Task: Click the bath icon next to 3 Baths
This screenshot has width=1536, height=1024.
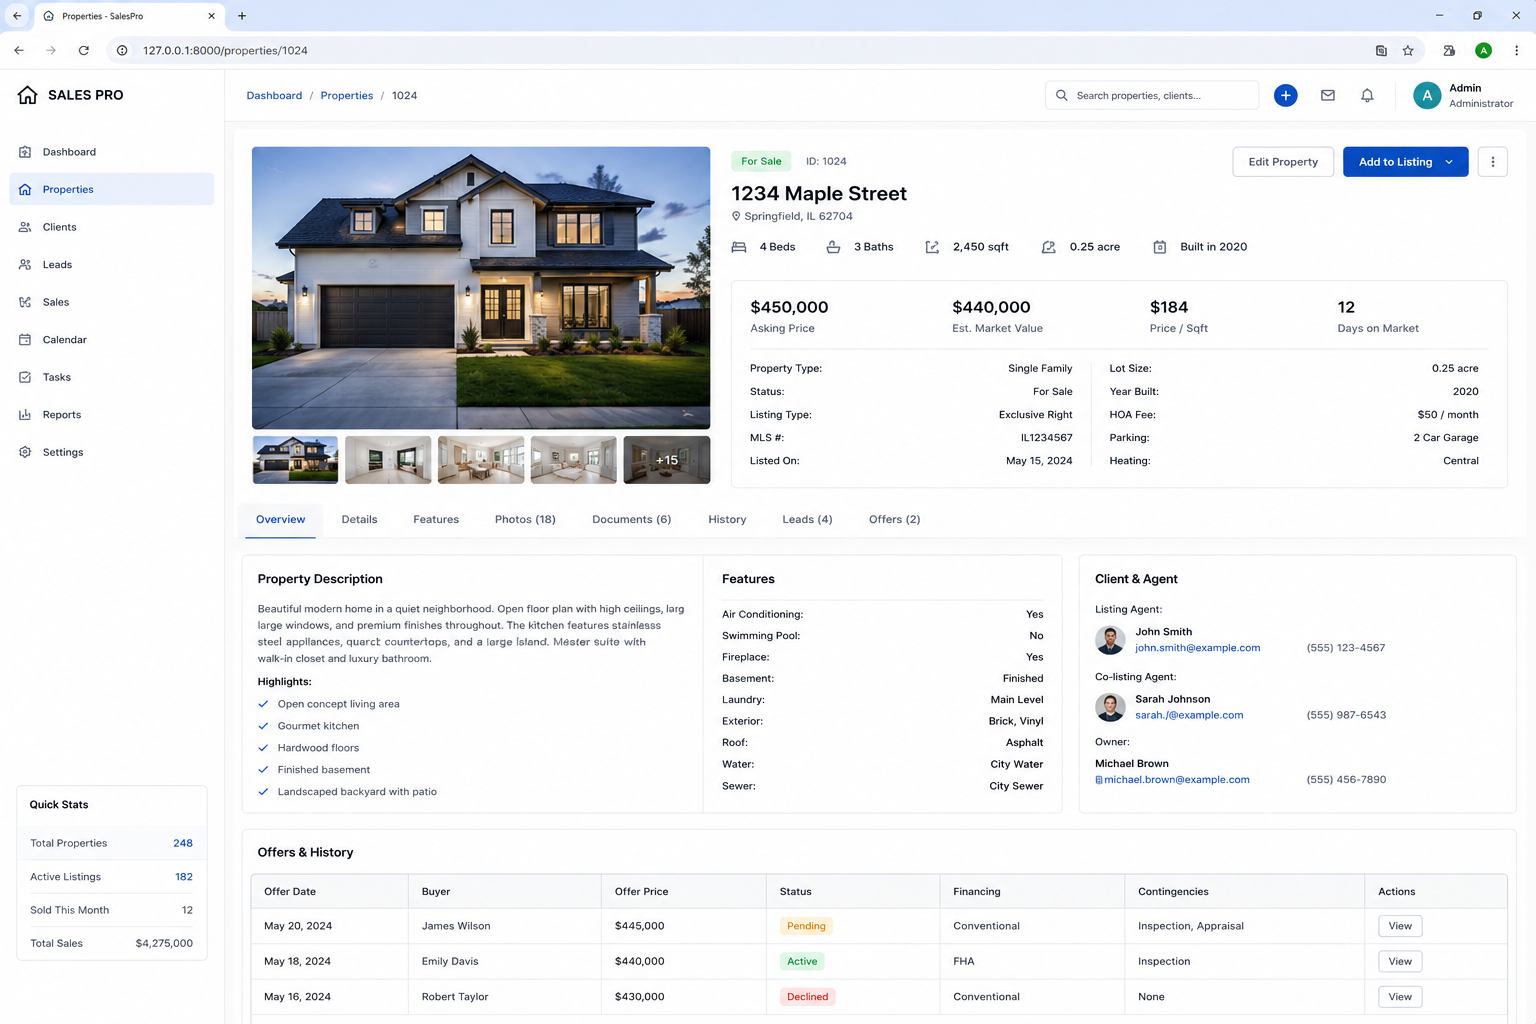Action: tap(833, 247)
